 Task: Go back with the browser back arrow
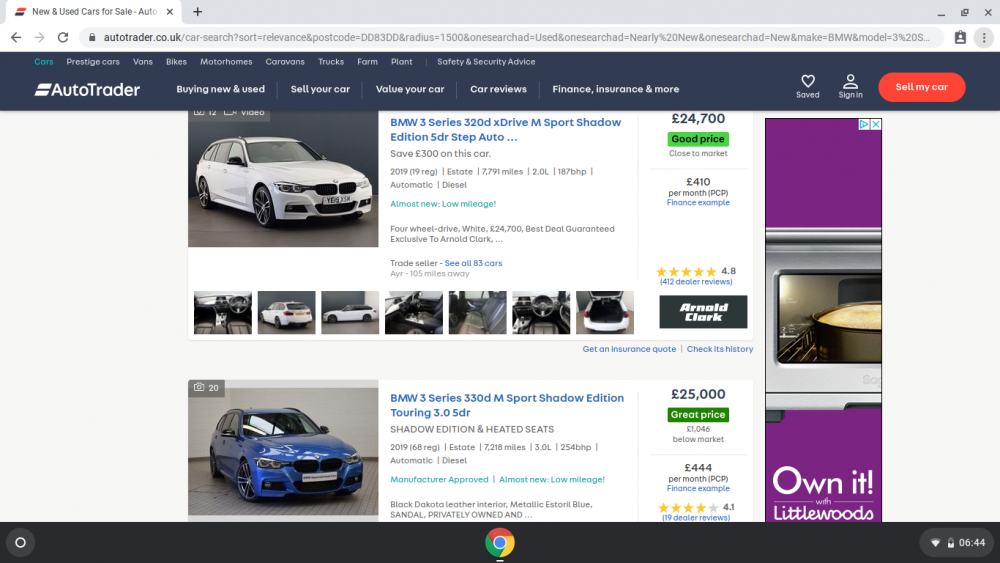coord(16,38)
